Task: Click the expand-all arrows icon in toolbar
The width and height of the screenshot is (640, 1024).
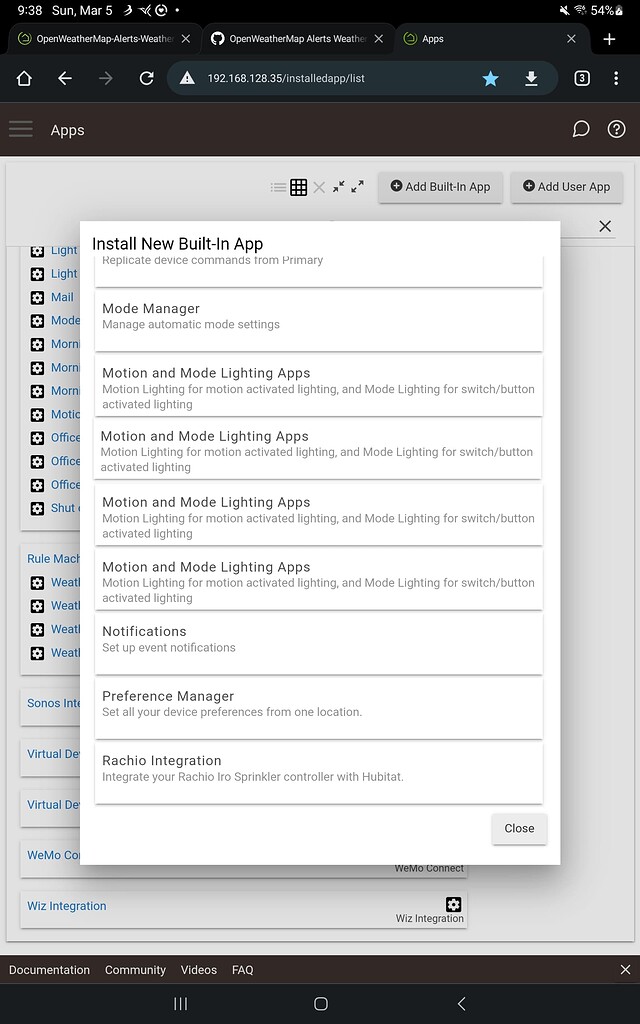Action: pos(358,186)
